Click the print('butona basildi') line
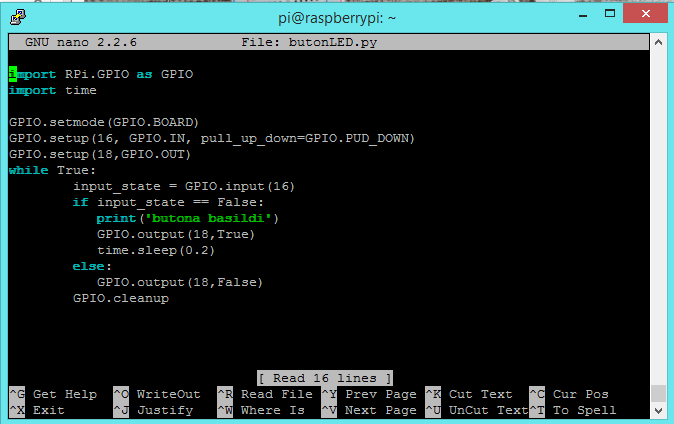Image resolution: width=674 pixels, height=424 pixels. click(x=188, y=218)
